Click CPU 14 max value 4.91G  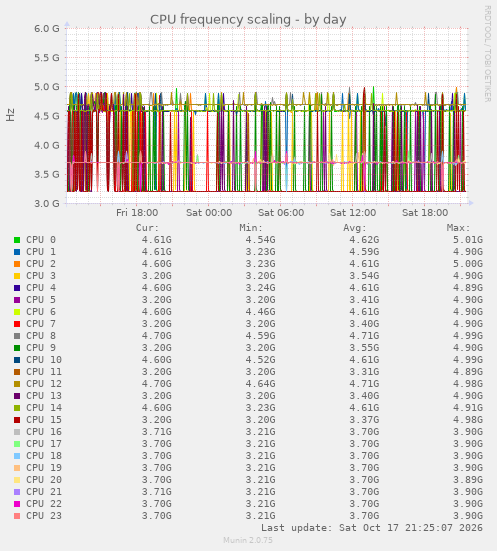coord(468,408)
